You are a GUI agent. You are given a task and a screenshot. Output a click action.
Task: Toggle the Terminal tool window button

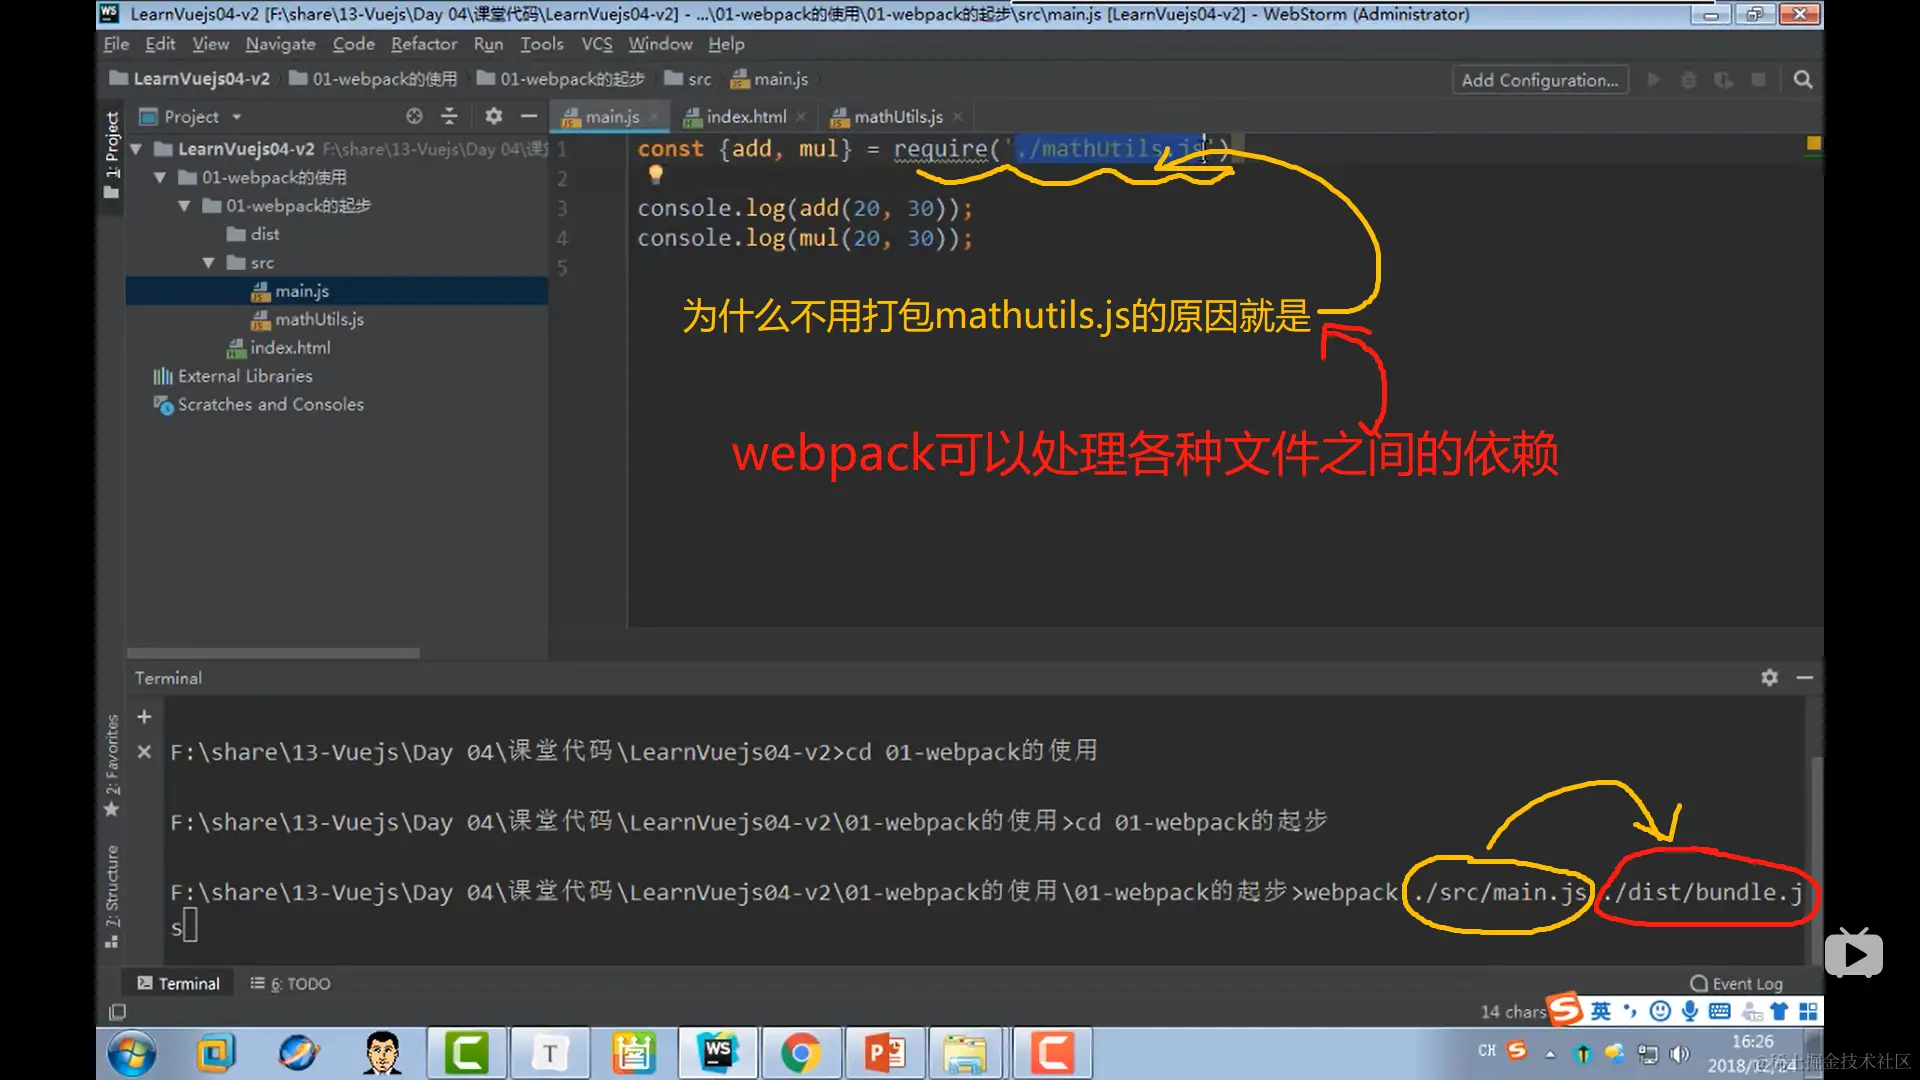[178, 983]
